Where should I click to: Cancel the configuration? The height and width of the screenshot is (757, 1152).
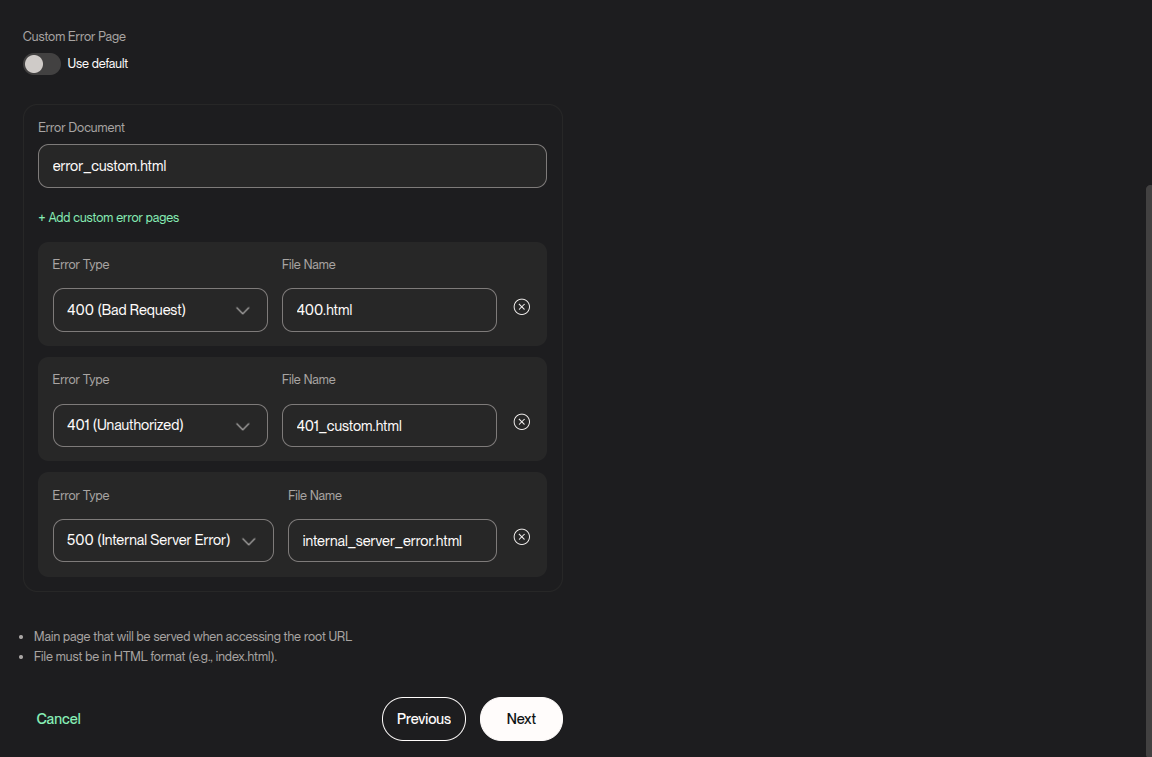59,719
